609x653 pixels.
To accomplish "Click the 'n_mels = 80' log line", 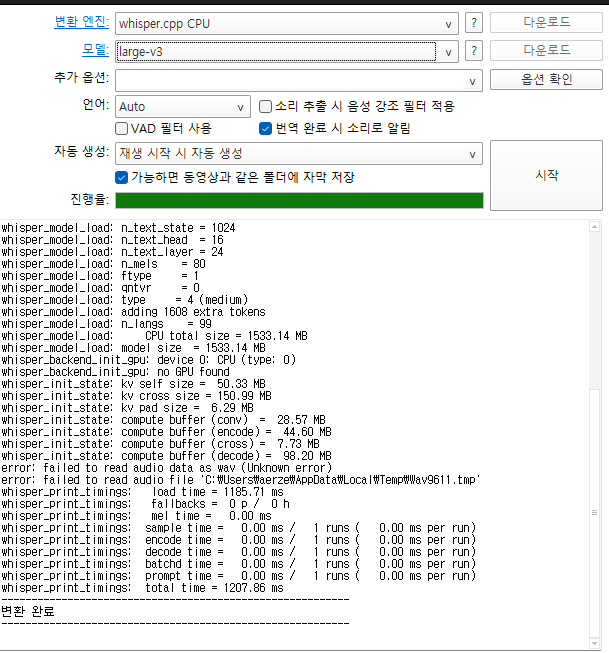I will (104, 264).
